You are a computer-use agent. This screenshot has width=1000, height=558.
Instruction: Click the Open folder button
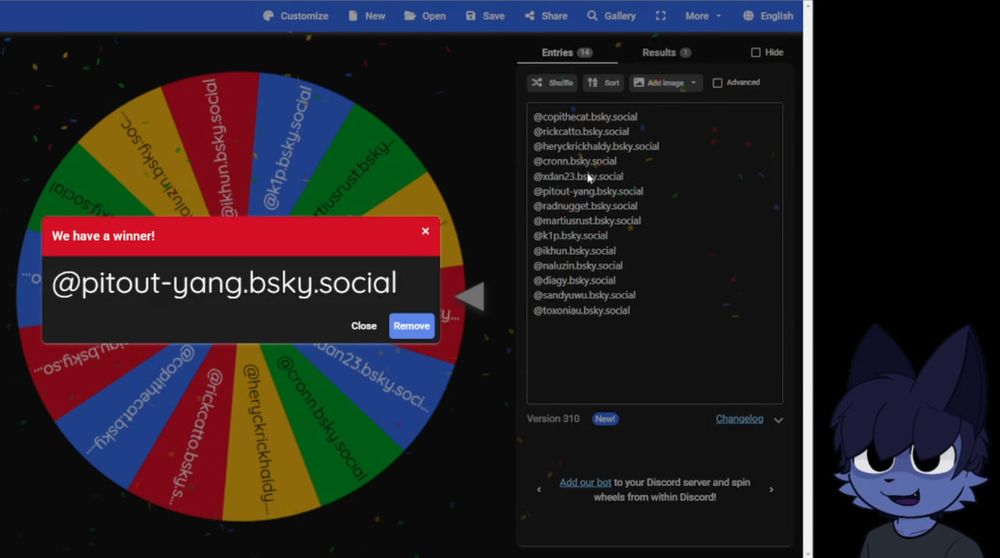coord(425,16)
